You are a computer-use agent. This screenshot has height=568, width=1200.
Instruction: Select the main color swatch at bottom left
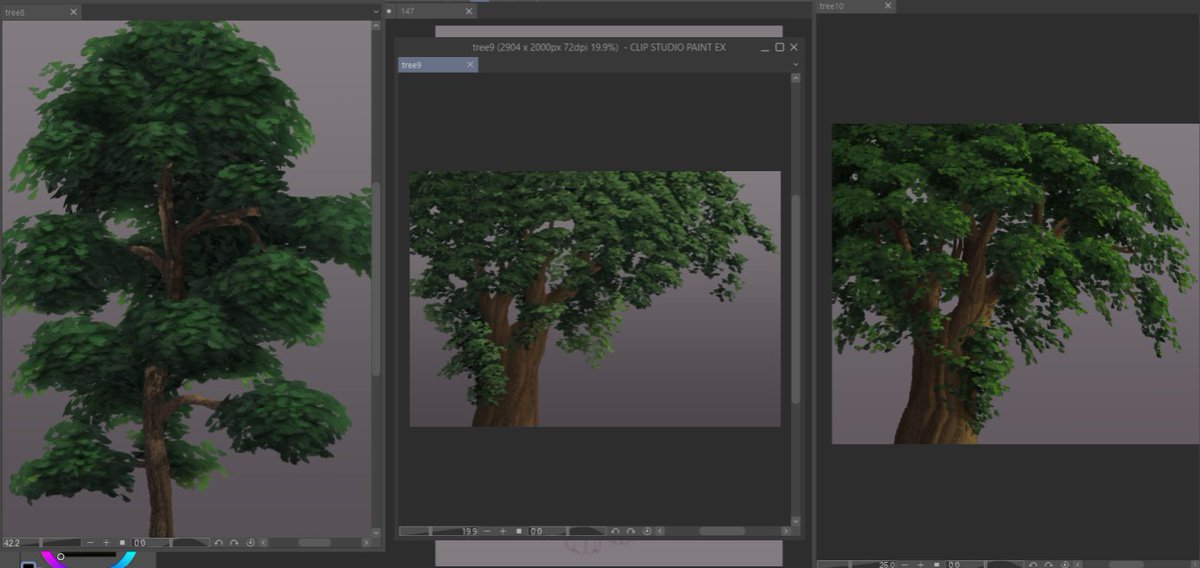28,564
